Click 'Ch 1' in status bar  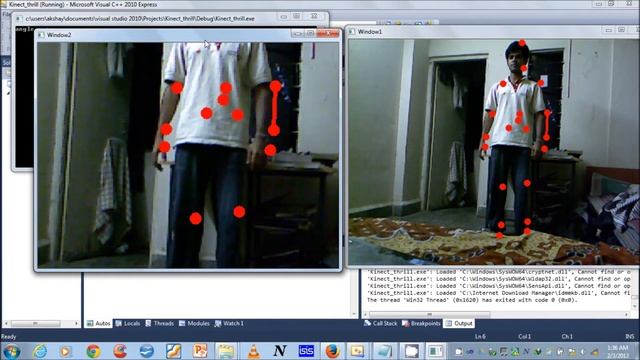567,337
